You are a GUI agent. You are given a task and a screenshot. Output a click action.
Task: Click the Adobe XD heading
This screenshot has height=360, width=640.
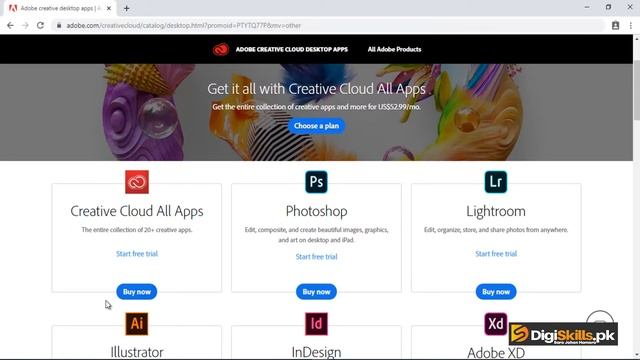point(496,352)
